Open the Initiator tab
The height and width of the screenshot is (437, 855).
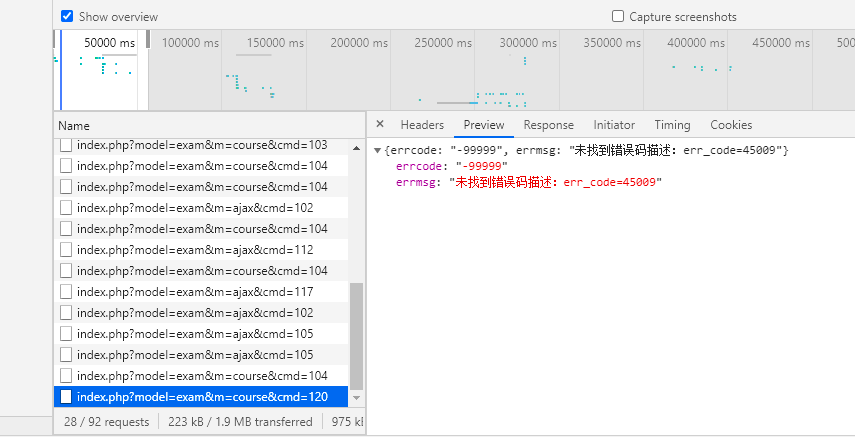614,125
